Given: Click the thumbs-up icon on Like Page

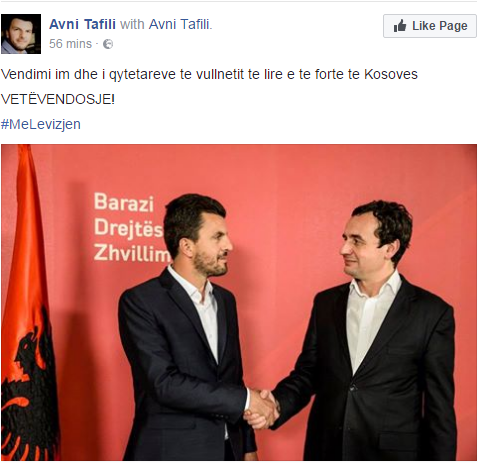Looking at the screenshot, I should [x=400, y=26].
